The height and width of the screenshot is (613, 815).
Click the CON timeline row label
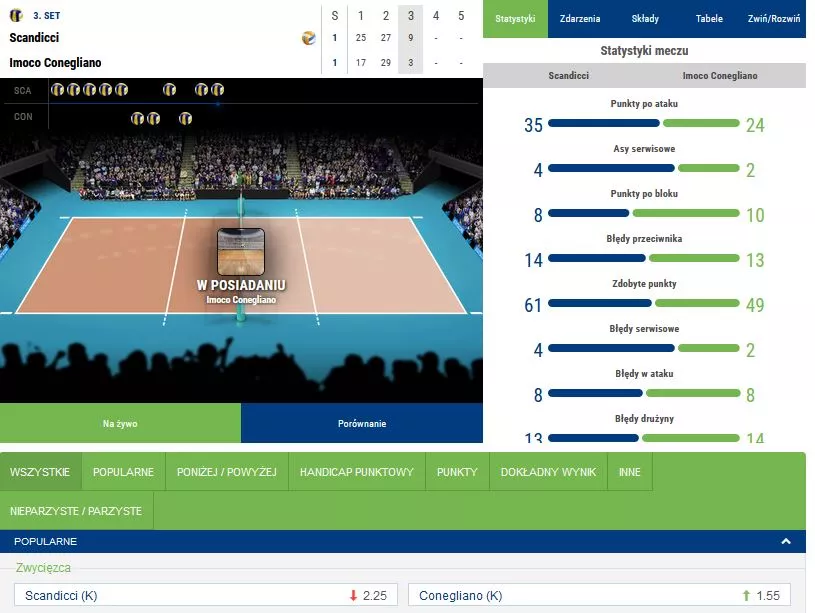point(23,116)
